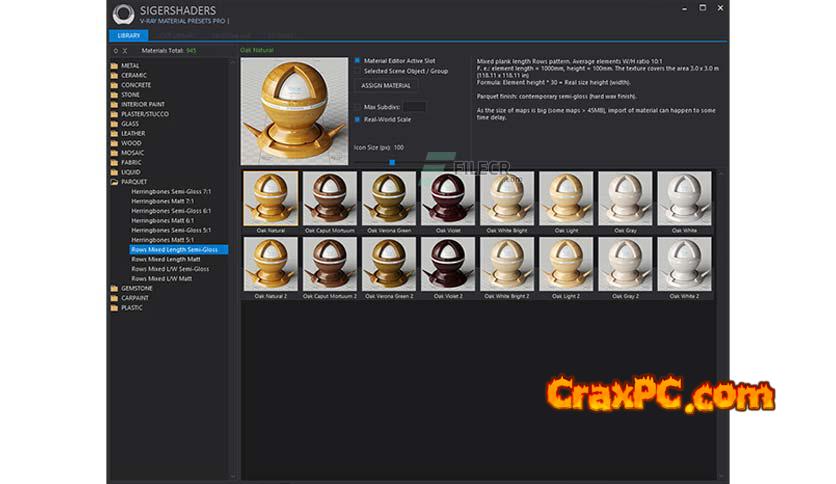Select the Oak Violet material thumbnail
The height and width of the screenshot is (484, 836).
pos(445,197)
